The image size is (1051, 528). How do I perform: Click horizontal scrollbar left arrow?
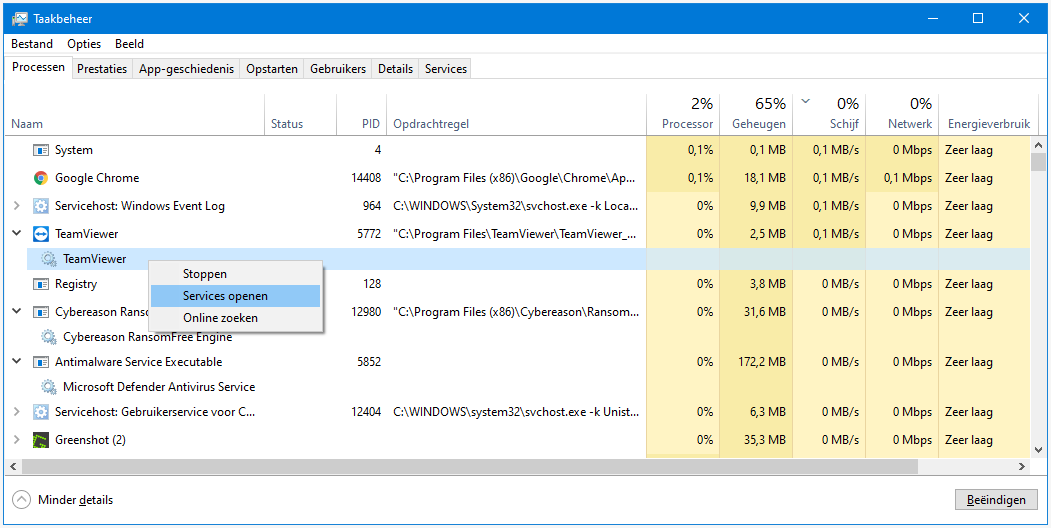[x=14, y=466]
